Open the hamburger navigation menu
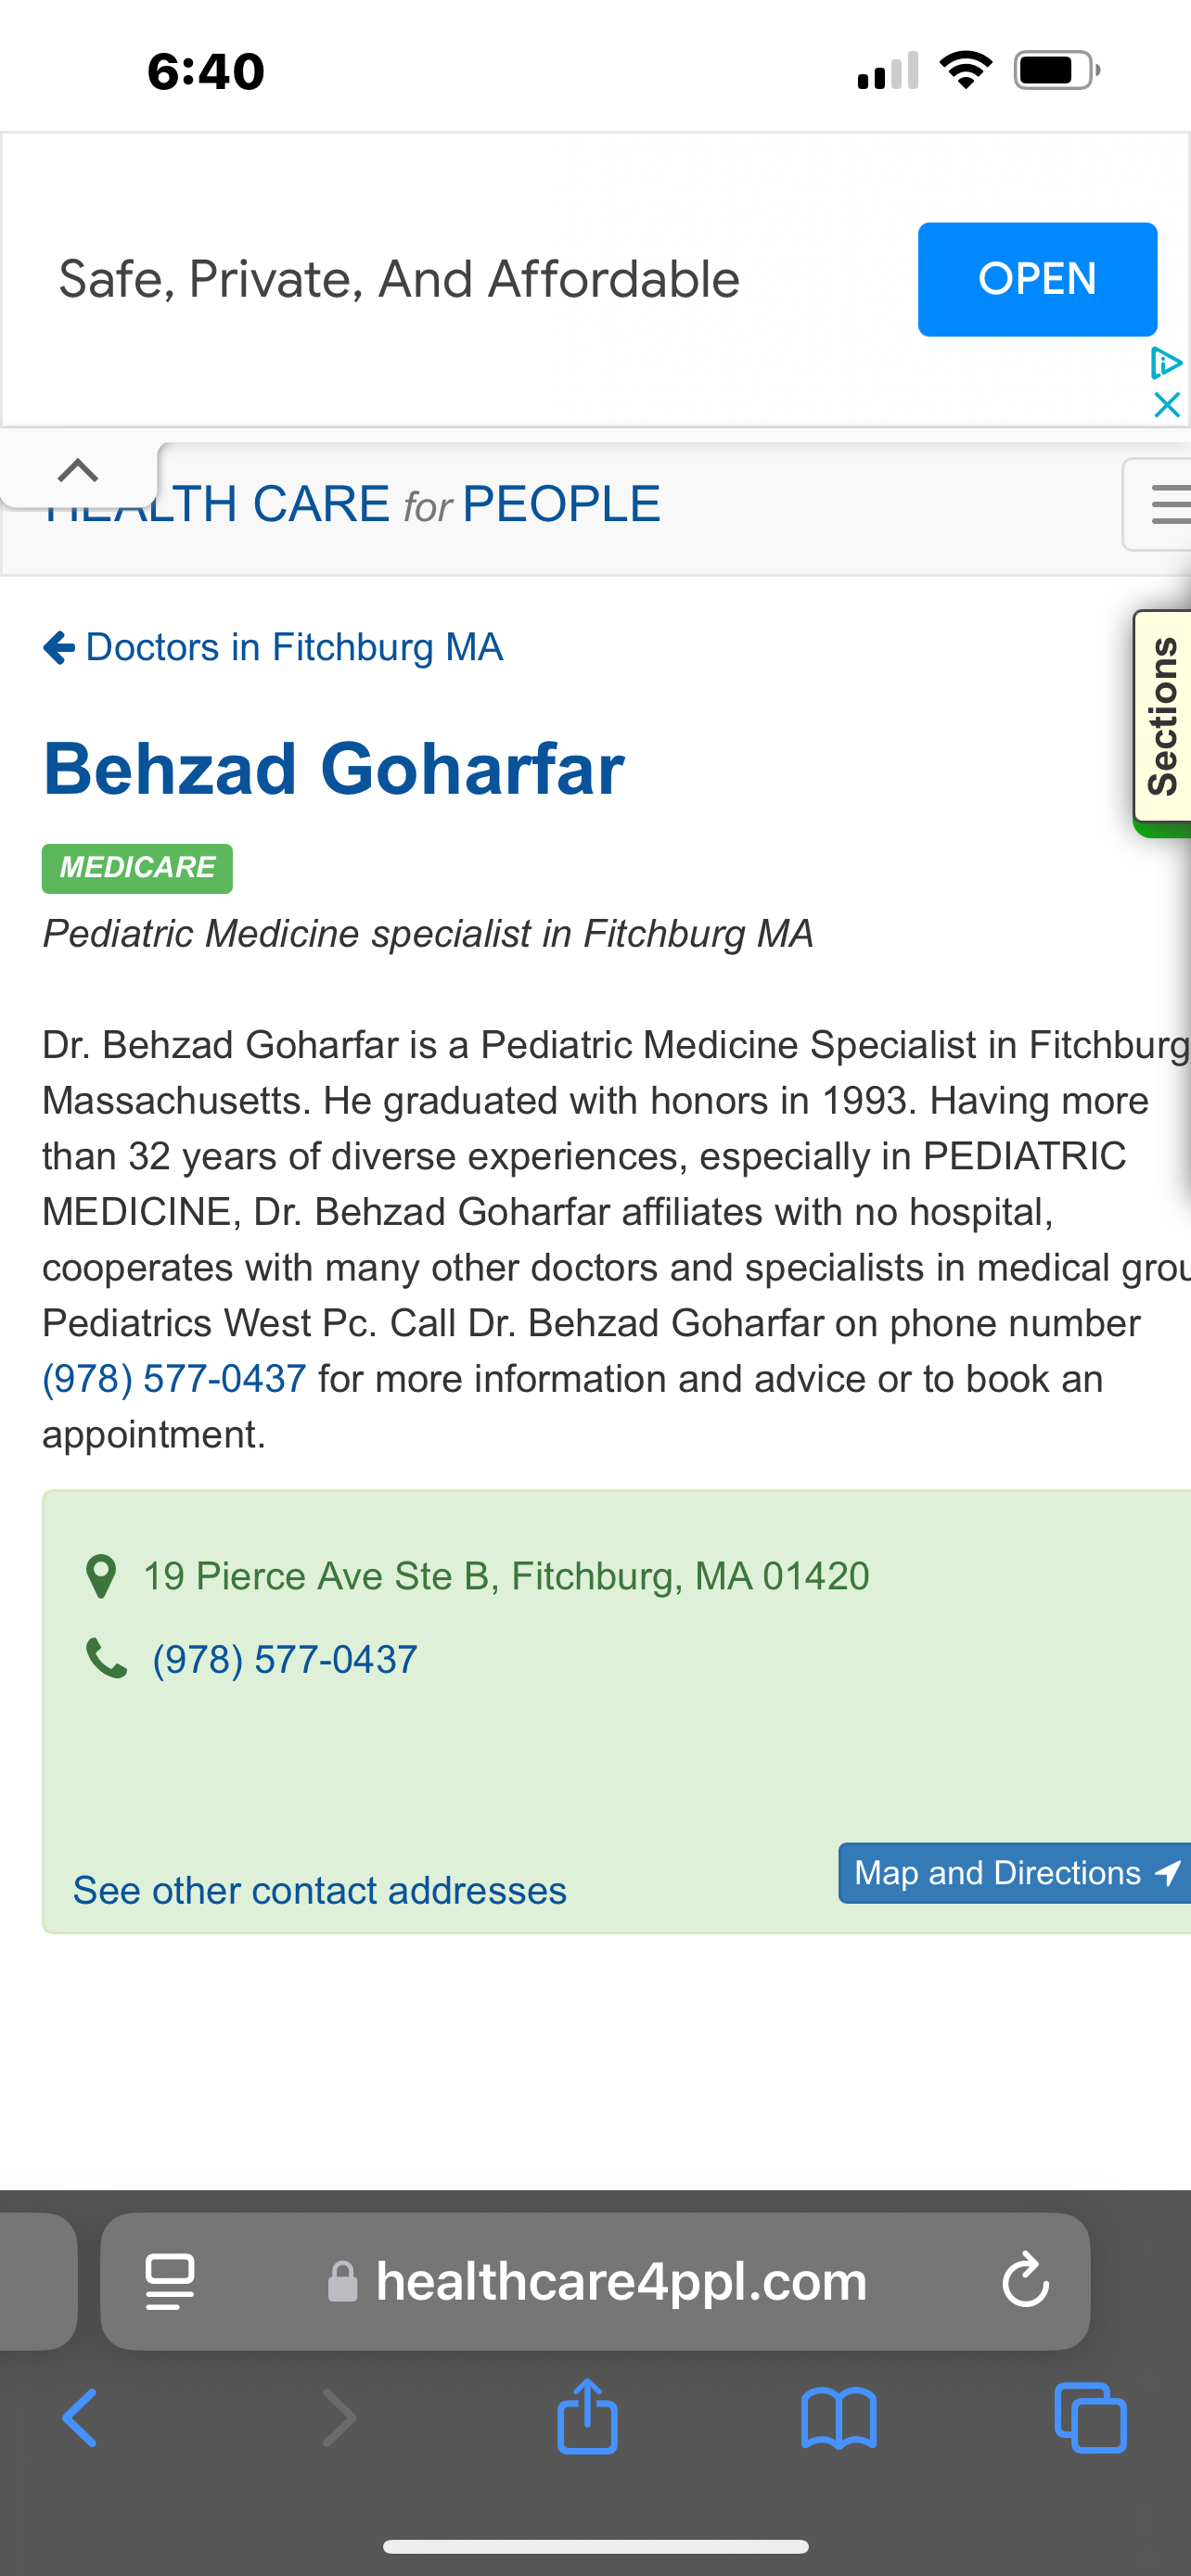Viewport: 1191px width, 2576px height. click(1165, 504)
